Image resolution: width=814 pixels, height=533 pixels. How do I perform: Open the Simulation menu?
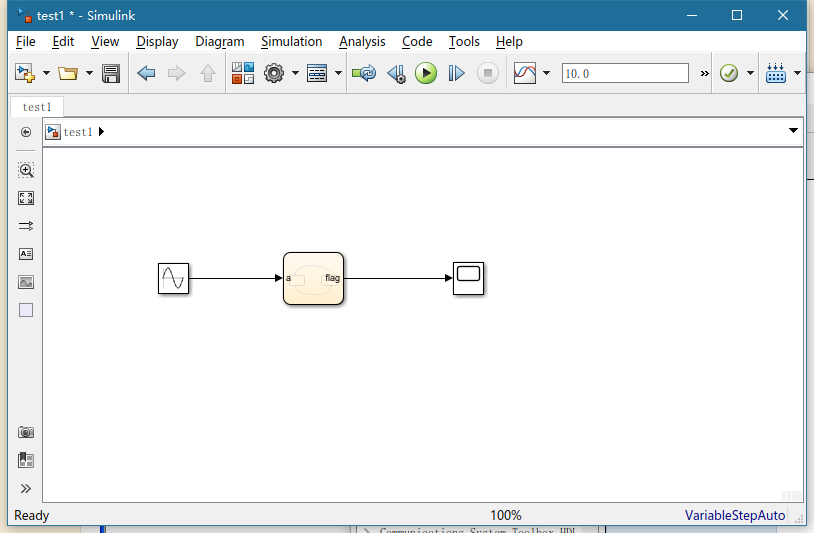(292, 42)
